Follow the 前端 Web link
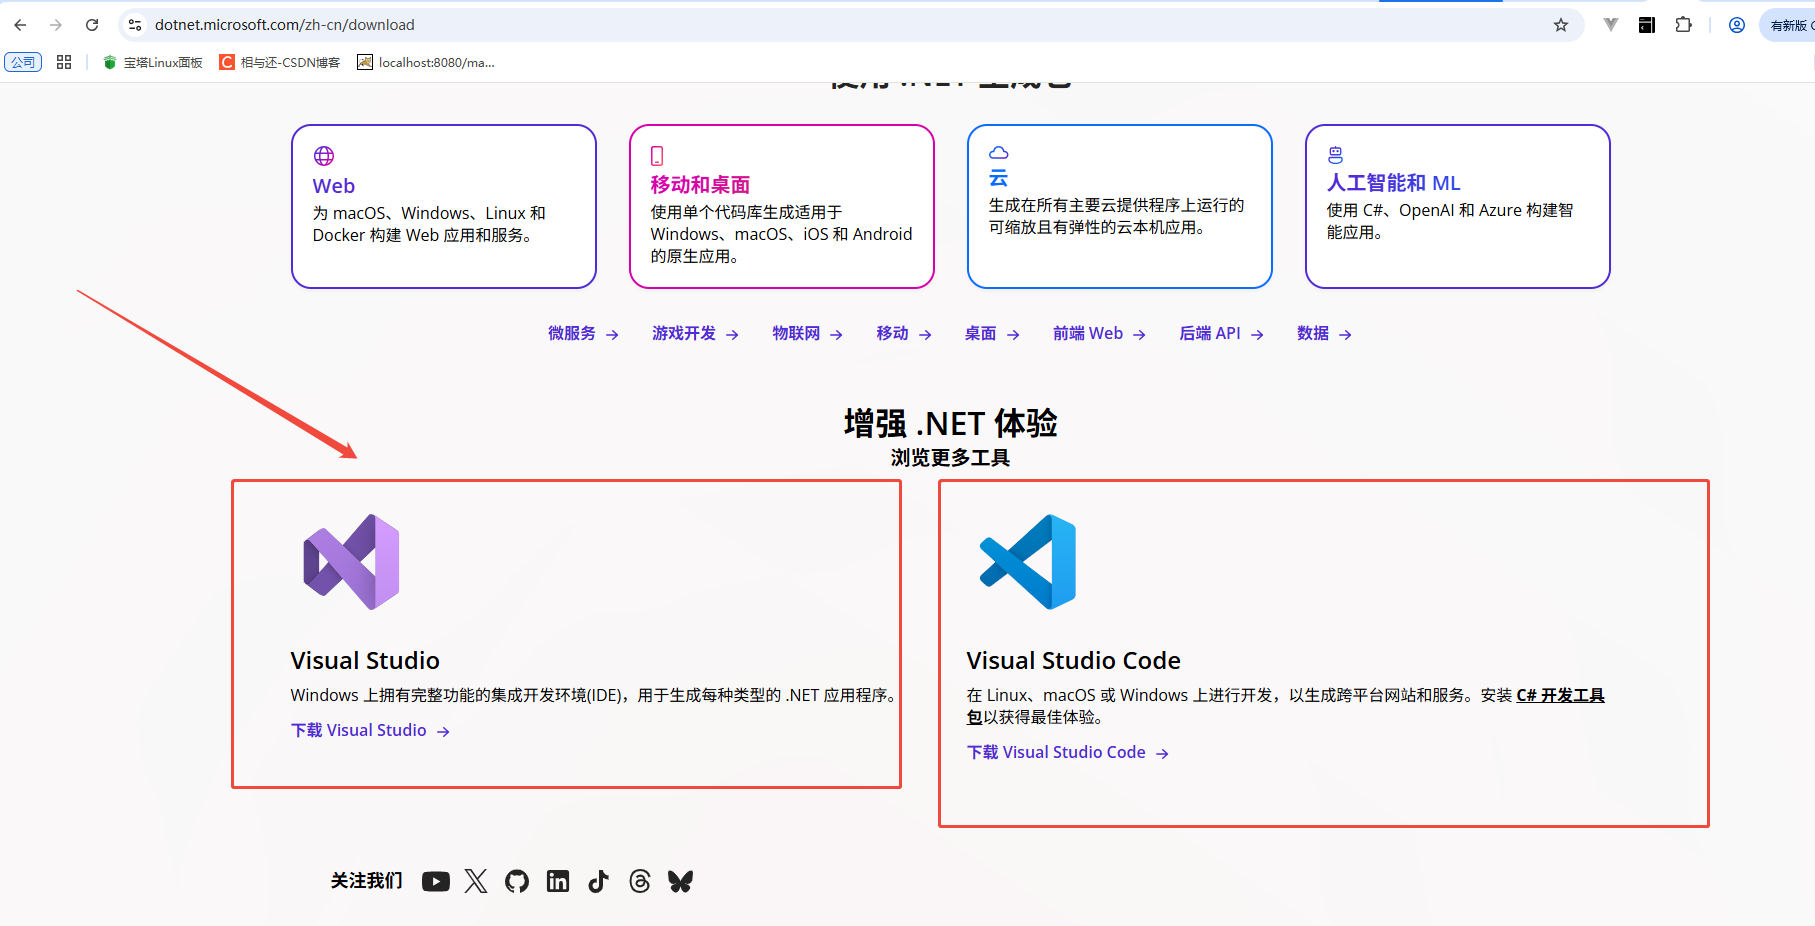The height and width of the screenshot is (926, 1815). pyautogui.click(x=1099, y=334)
